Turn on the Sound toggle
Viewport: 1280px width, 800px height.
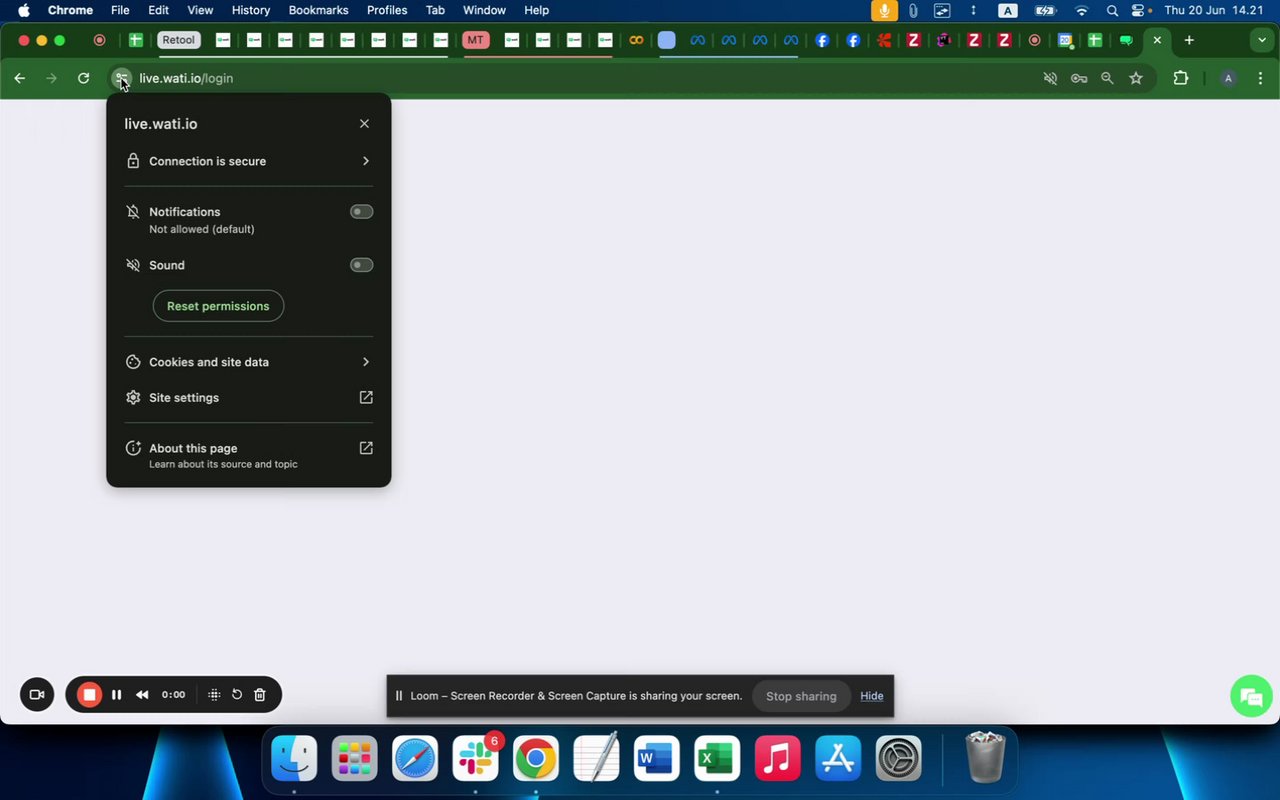click(361, 265)
